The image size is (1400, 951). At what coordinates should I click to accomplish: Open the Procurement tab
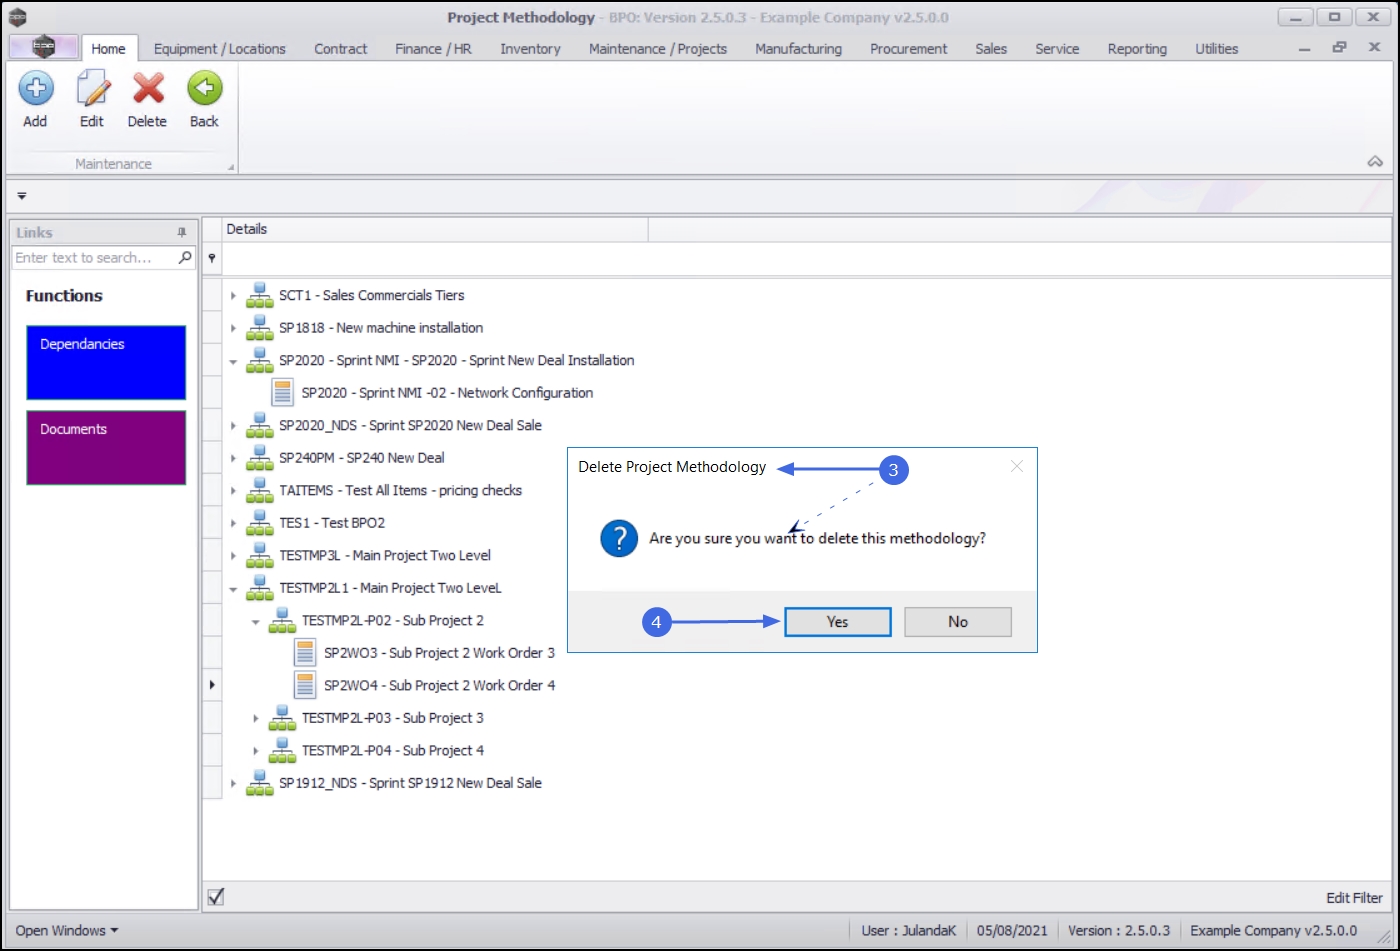pyautogui.click(x=908, y=48)
